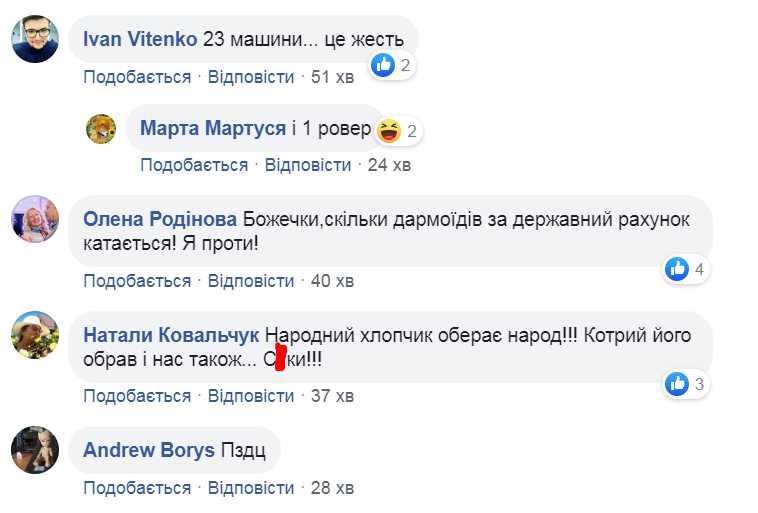Click like reaction icon on Натали Ковальчук's comment
Viewport: 758px width, 513px height.
[x=678, y=383]
